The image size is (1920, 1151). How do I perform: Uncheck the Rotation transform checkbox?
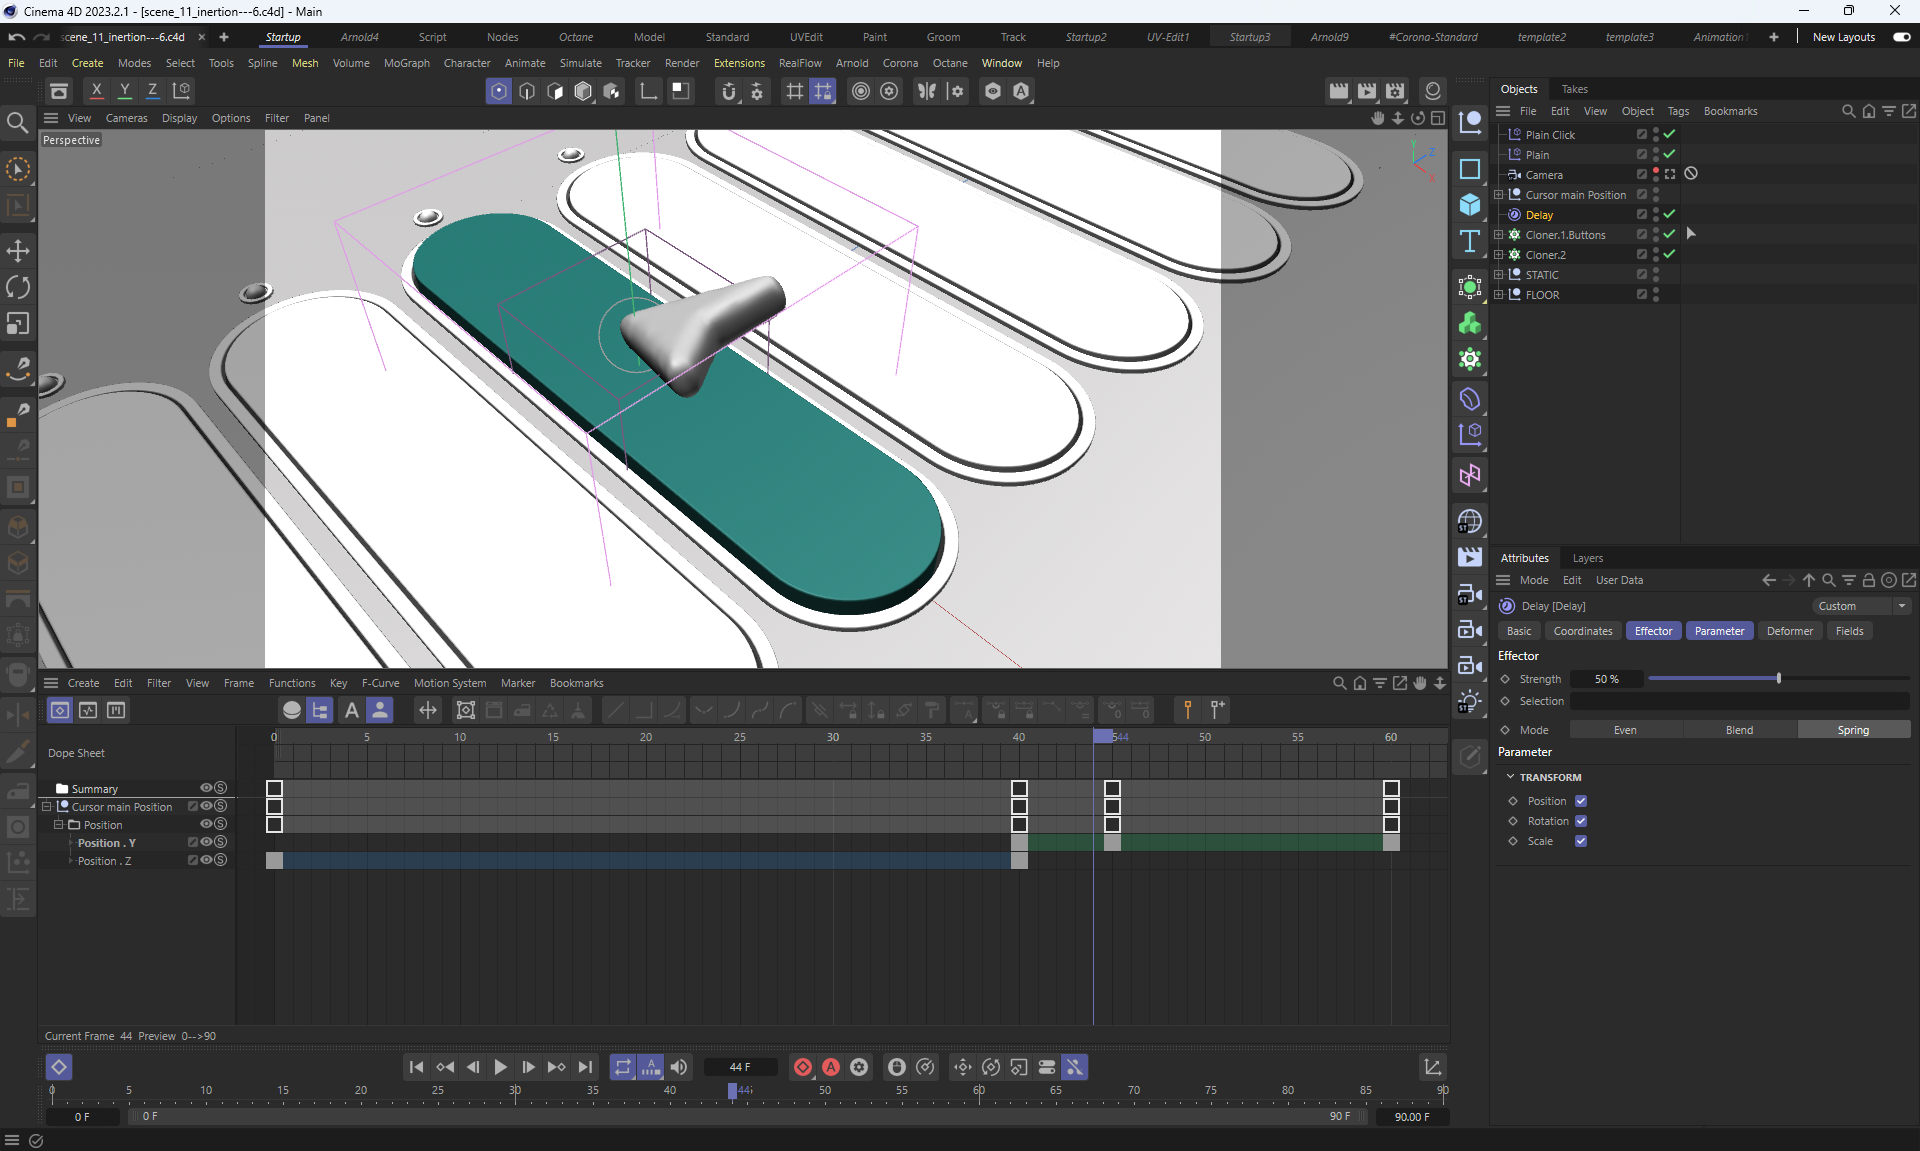[1581, 821]
